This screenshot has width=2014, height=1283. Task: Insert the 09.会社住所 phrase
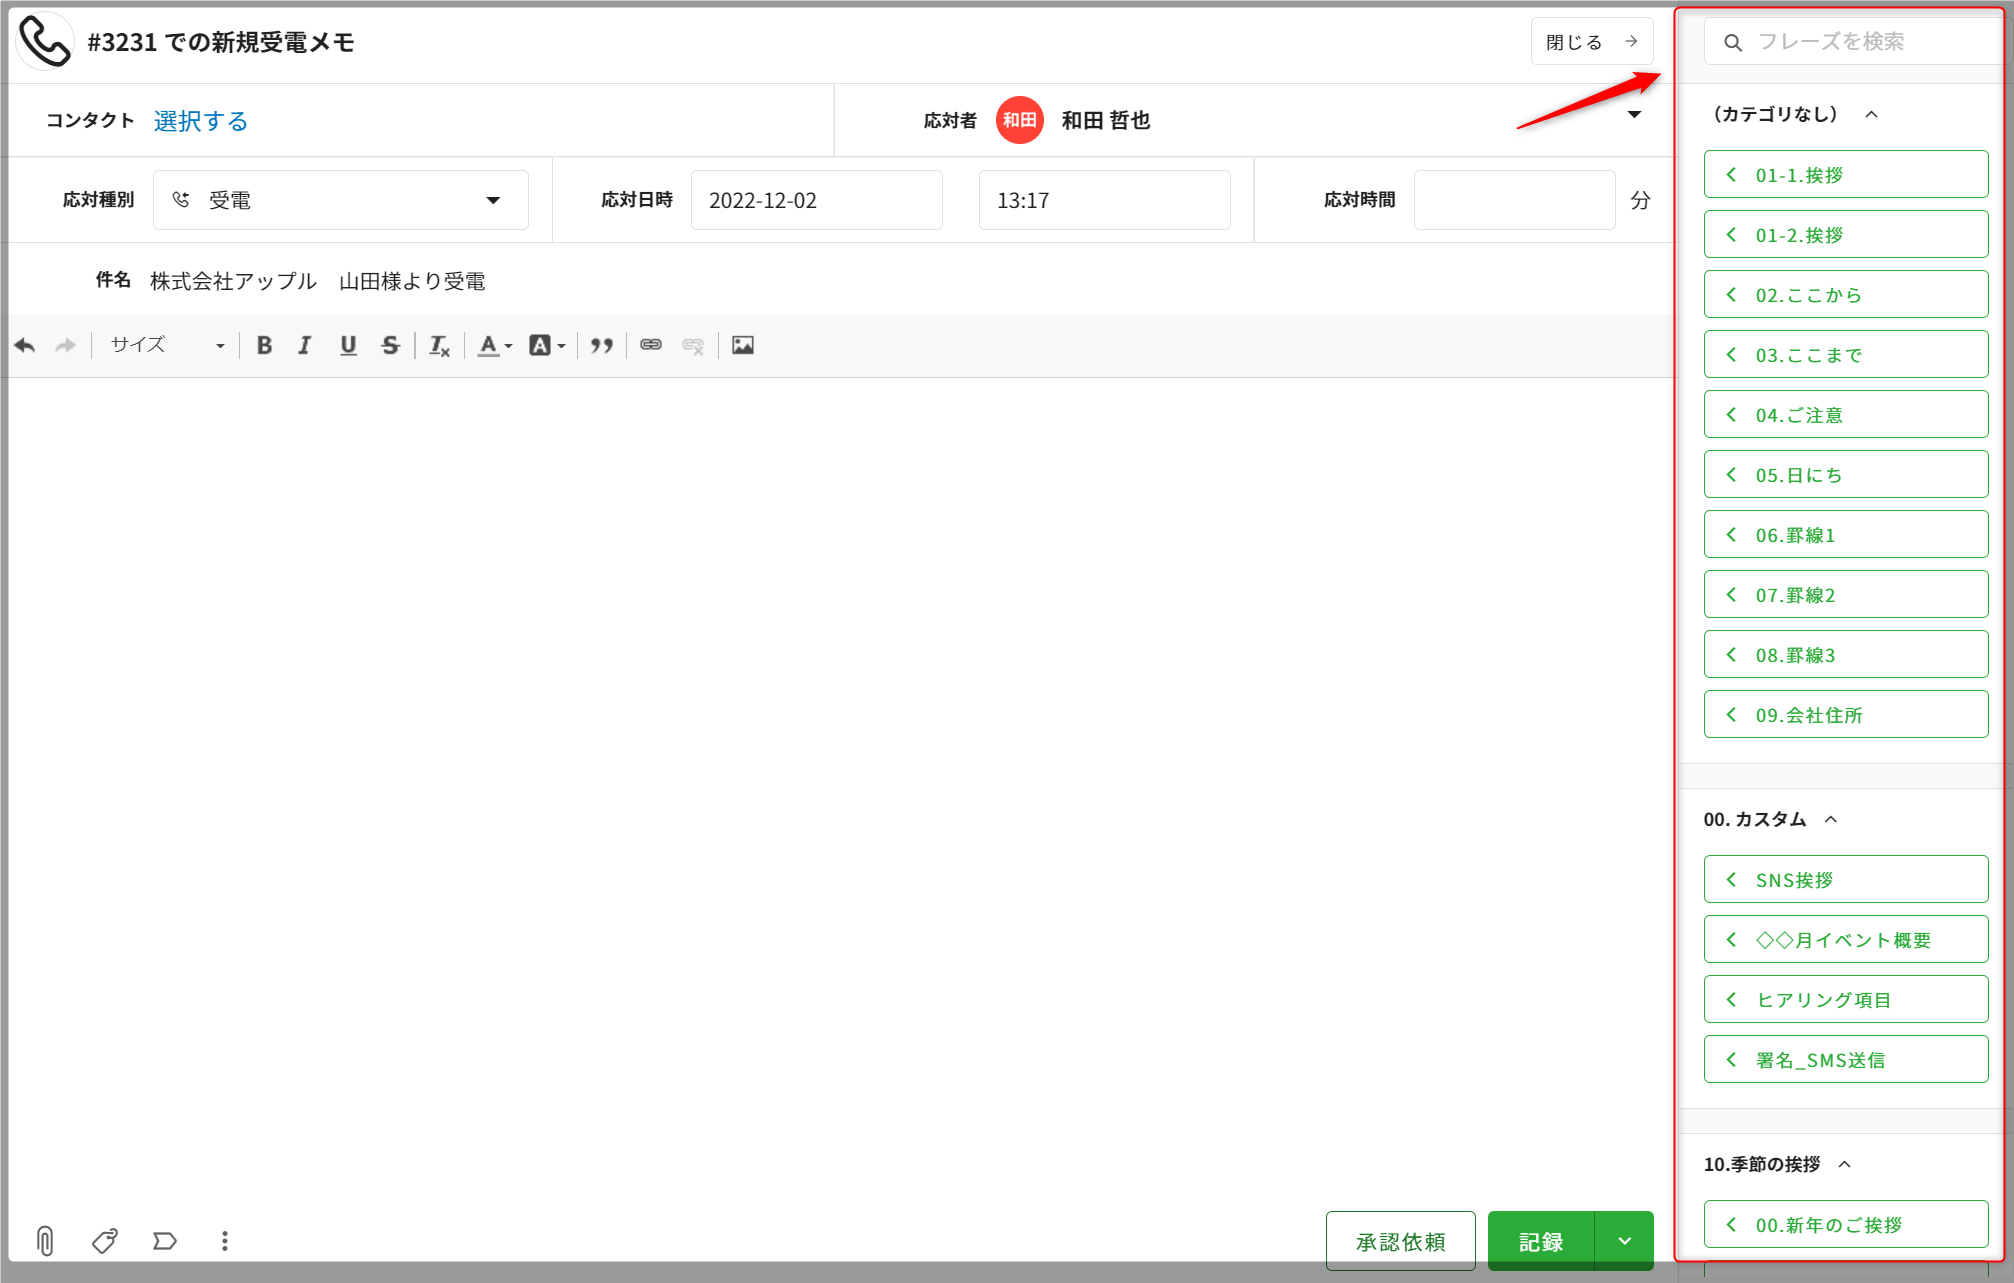(x=1845, y=715)
